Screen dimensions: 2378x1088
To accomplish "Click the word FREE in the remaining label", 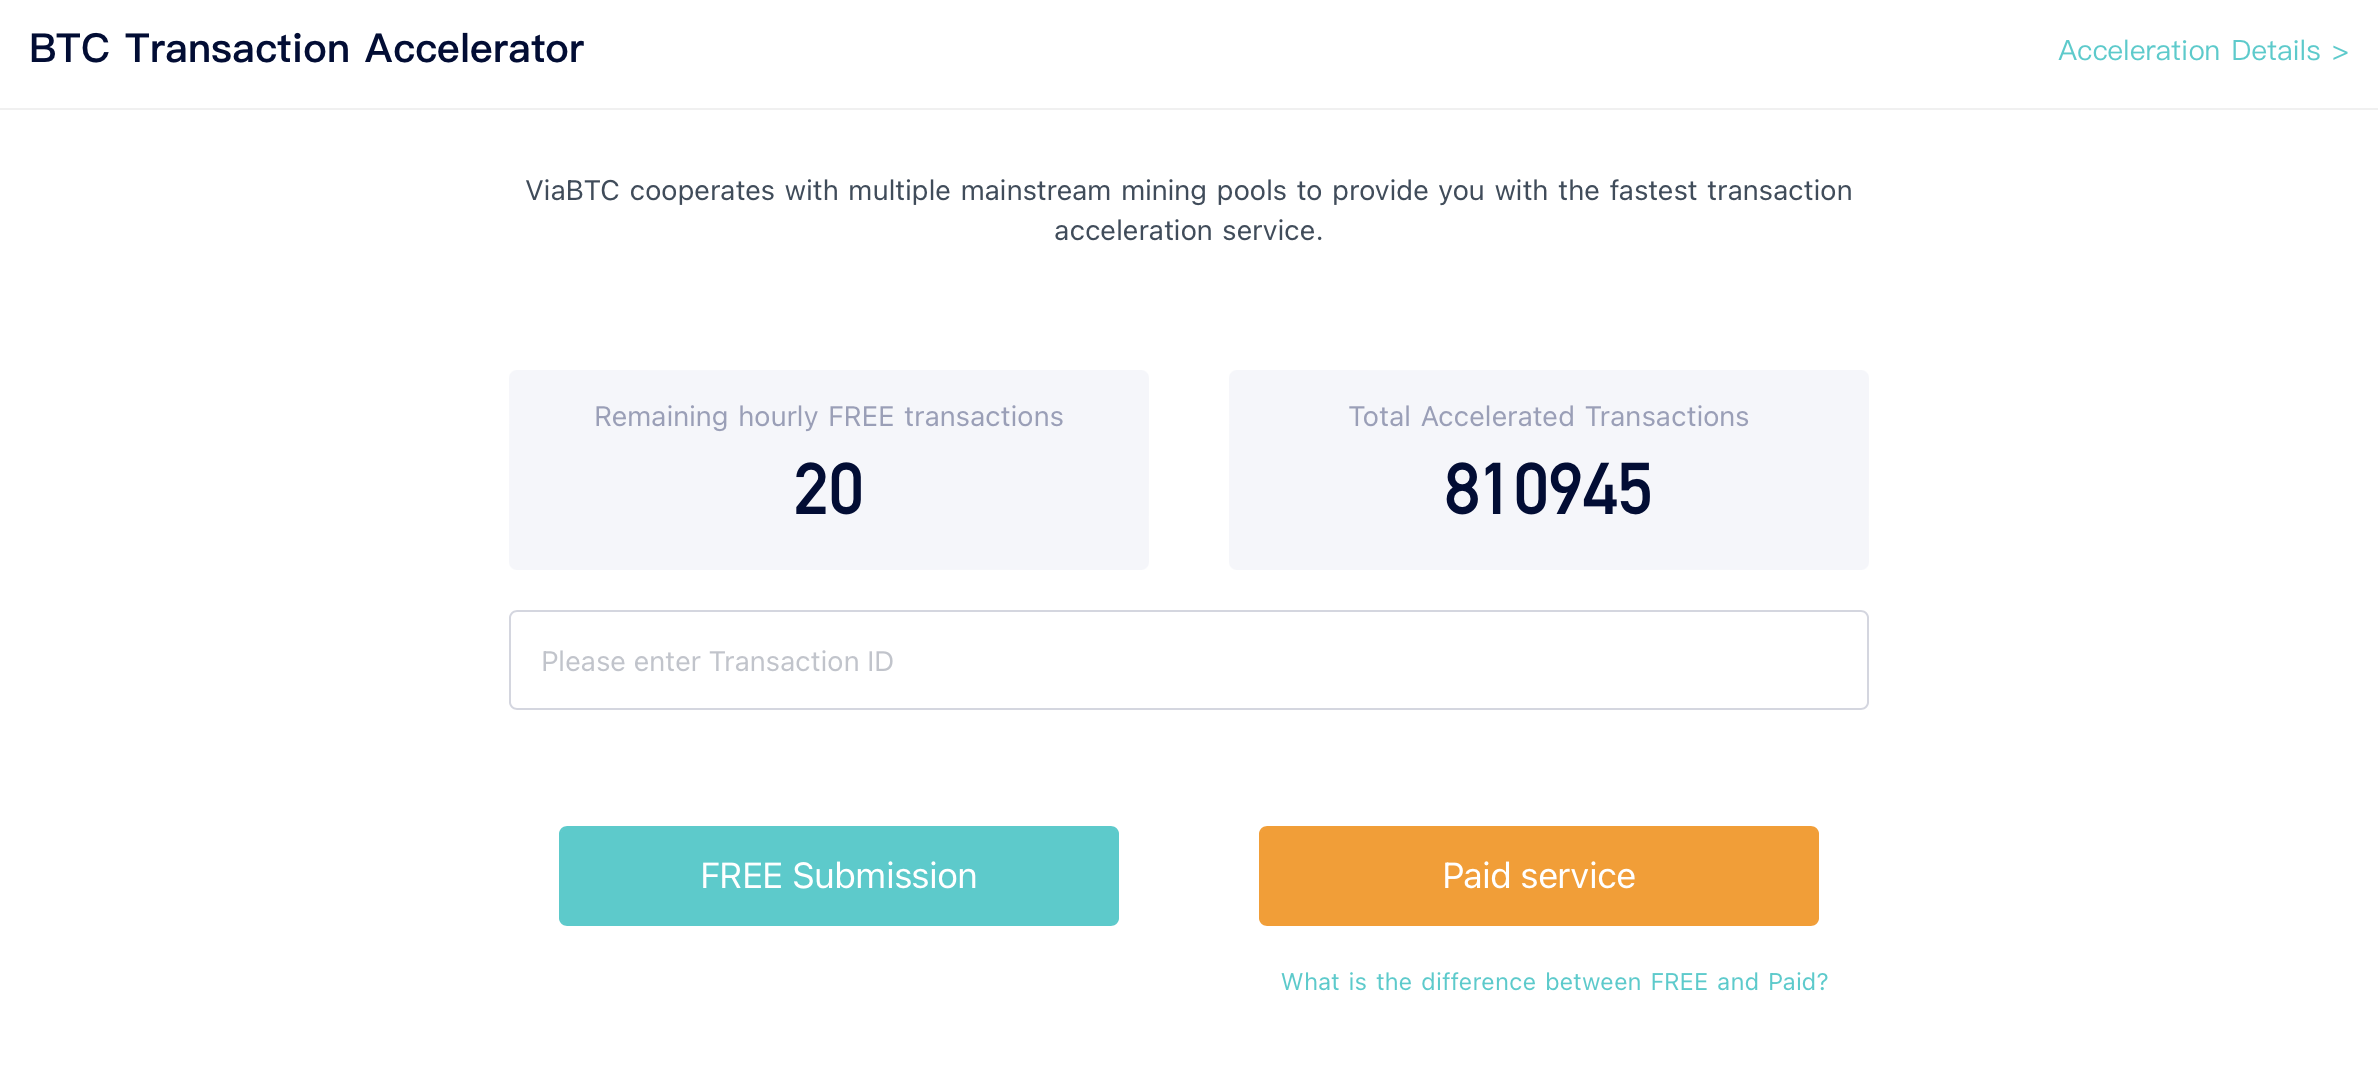I will pos(862,416).
